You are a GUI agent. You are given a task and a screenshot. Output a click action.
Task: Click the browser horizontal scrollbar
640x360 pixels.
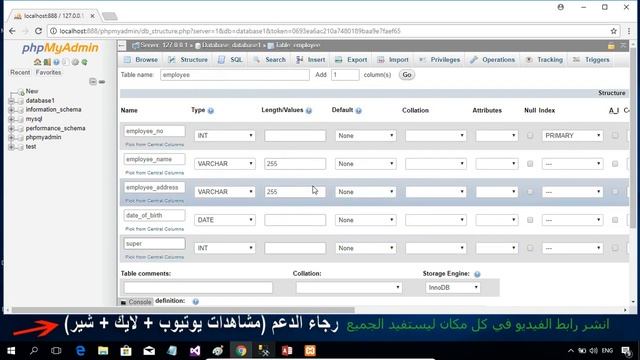click(183, 310)
